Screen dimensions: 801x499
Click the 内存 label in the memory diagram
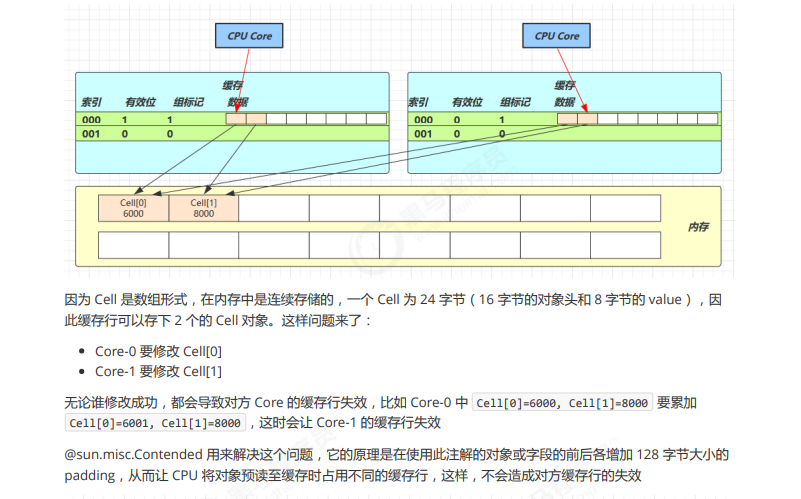coord(698,226)
